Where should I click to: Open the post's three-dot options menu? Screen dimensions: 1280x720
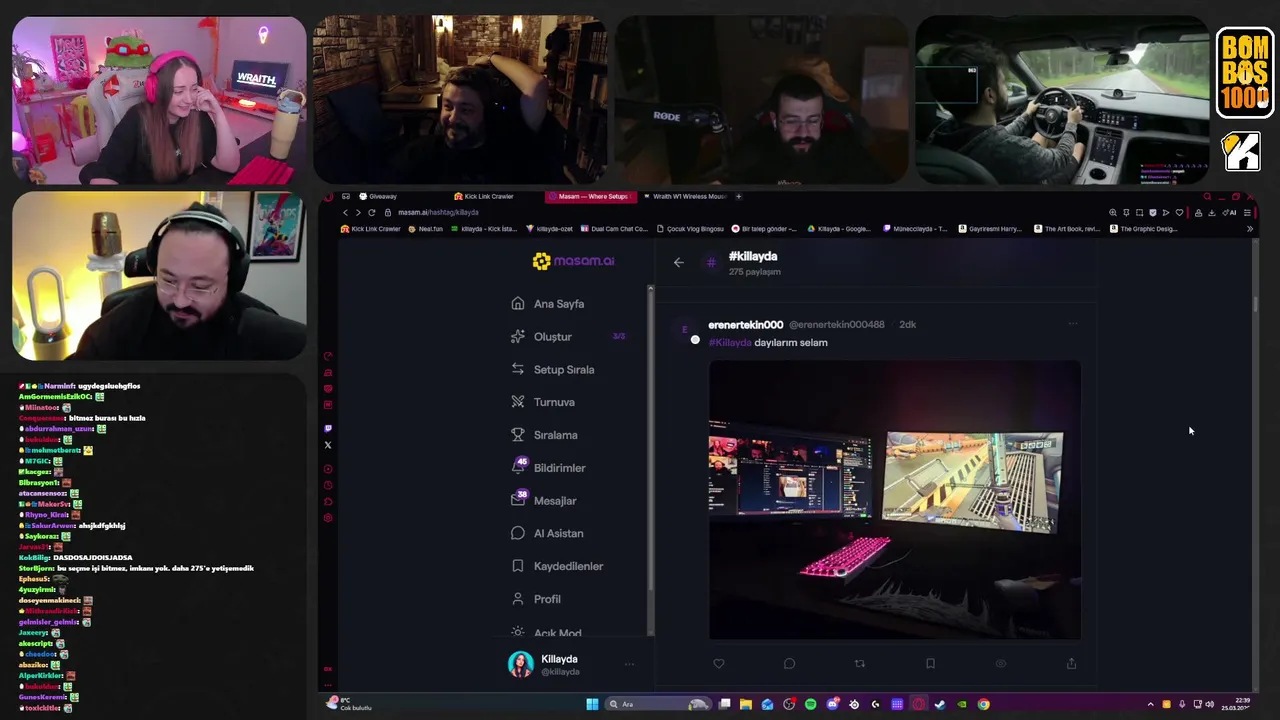tap(1073, 324)
